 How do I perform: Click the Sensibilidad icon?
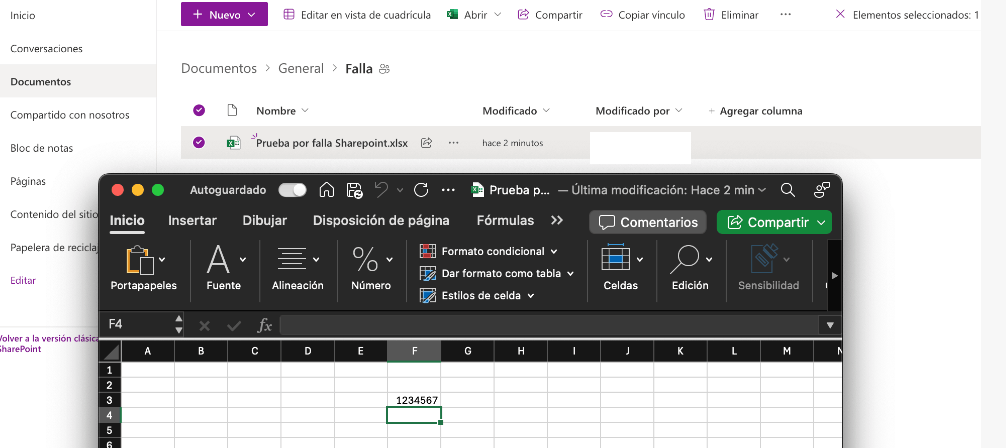coord(764,259)
